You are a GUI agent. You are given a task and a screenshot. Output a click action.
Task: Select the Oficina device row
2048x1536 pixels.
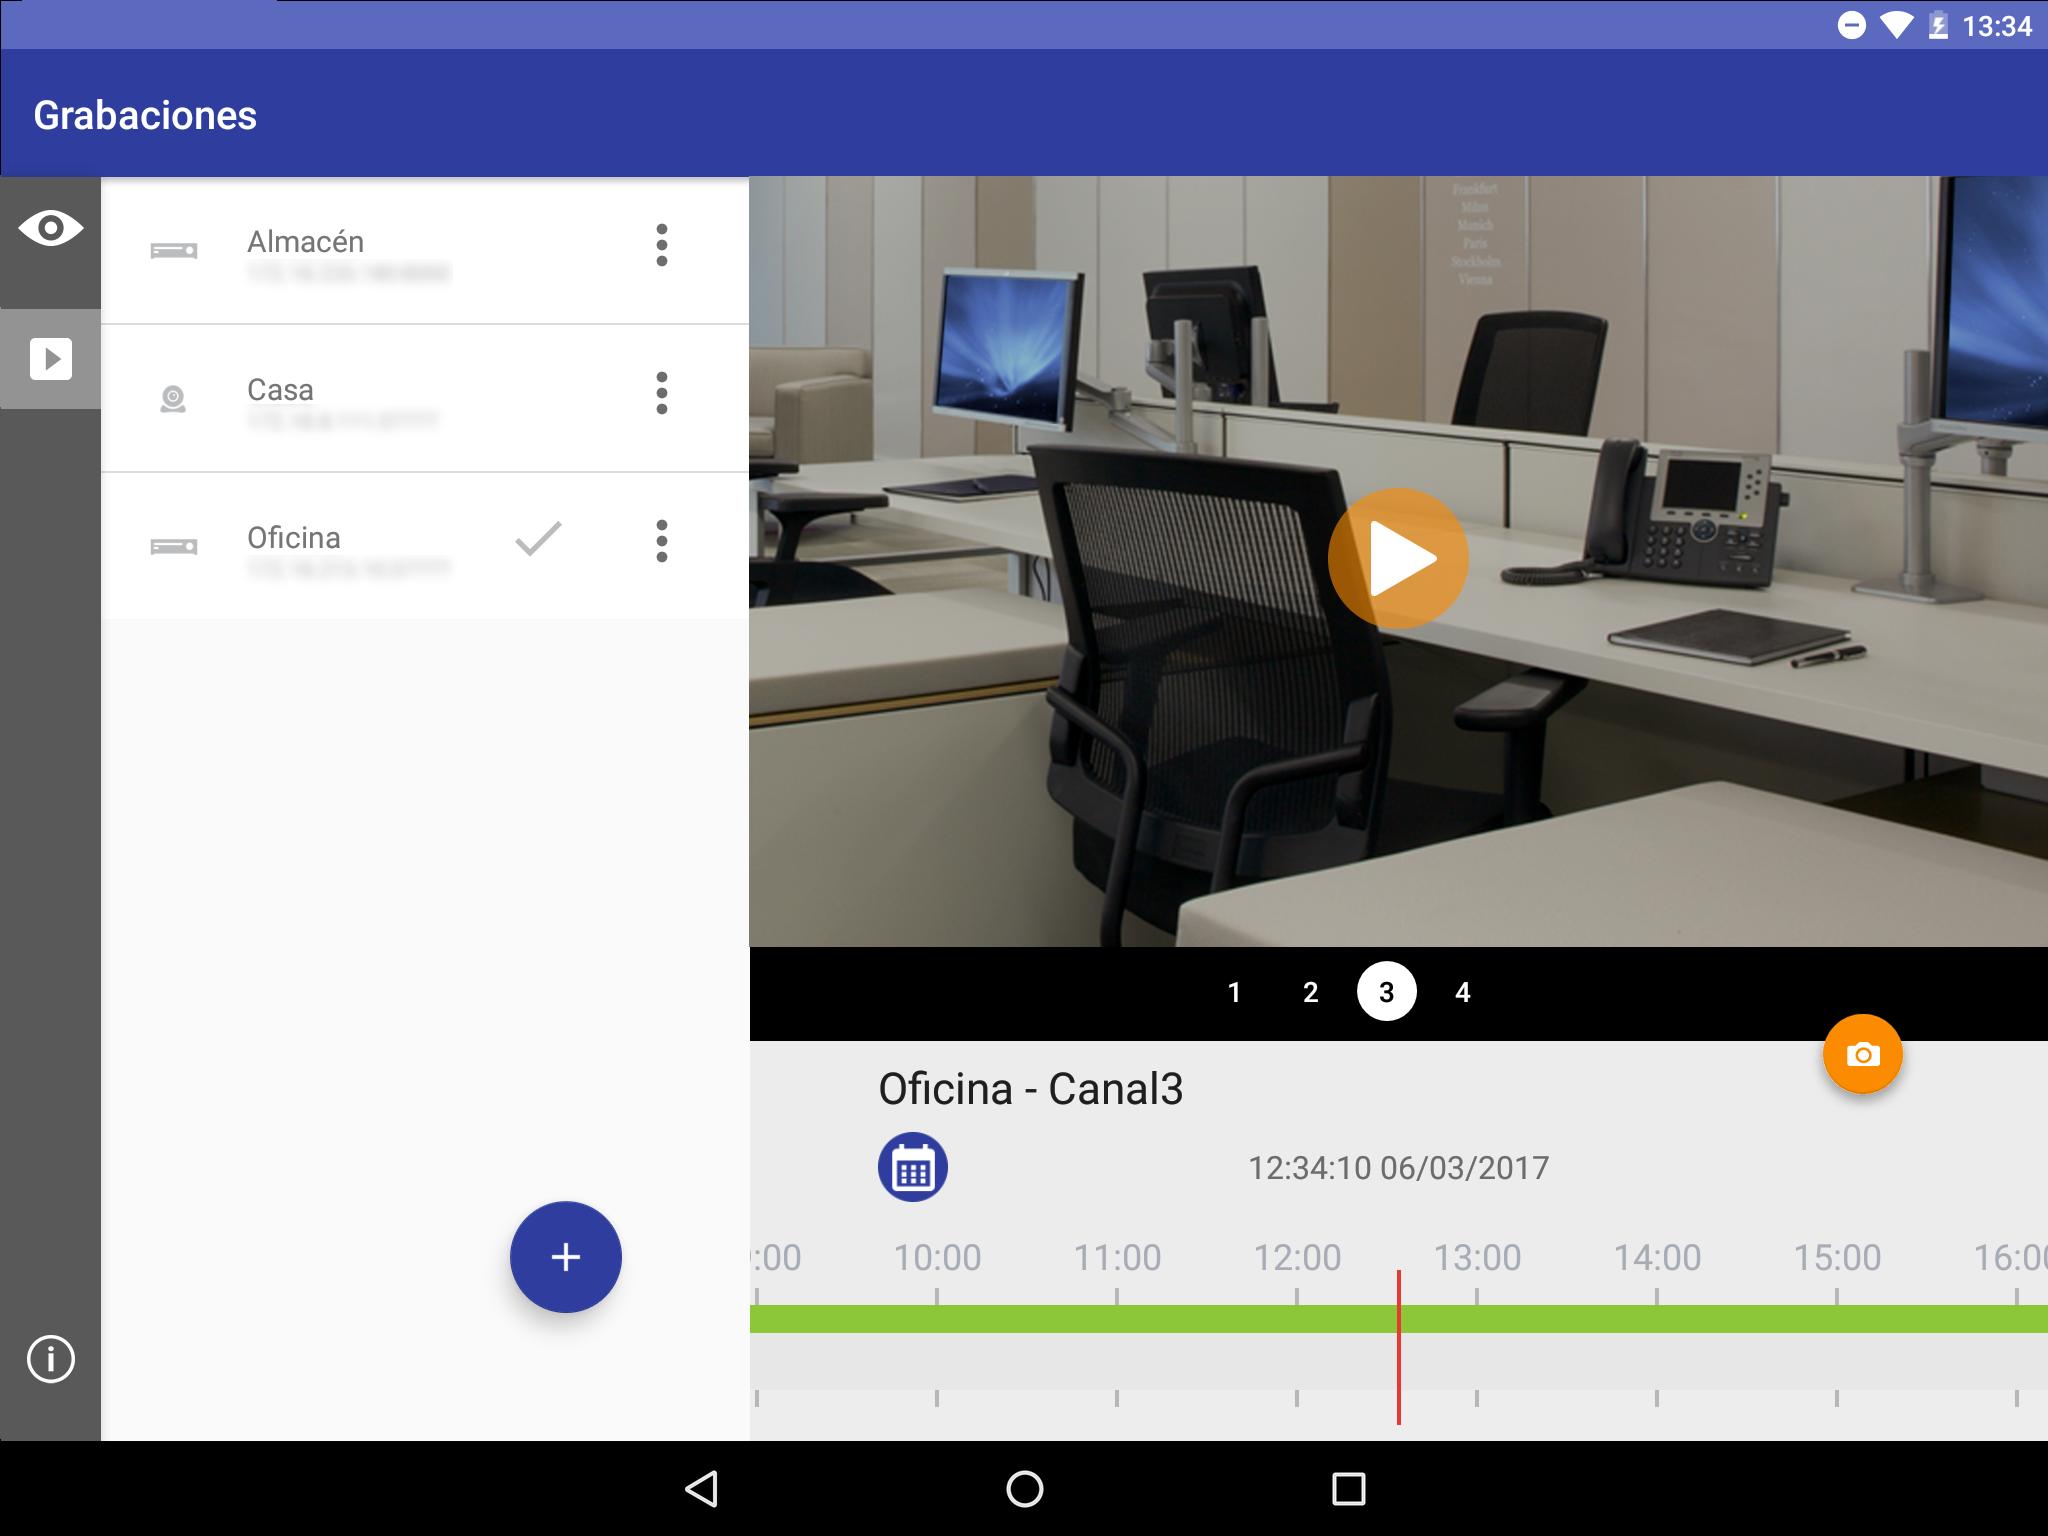tap(425, 546)
